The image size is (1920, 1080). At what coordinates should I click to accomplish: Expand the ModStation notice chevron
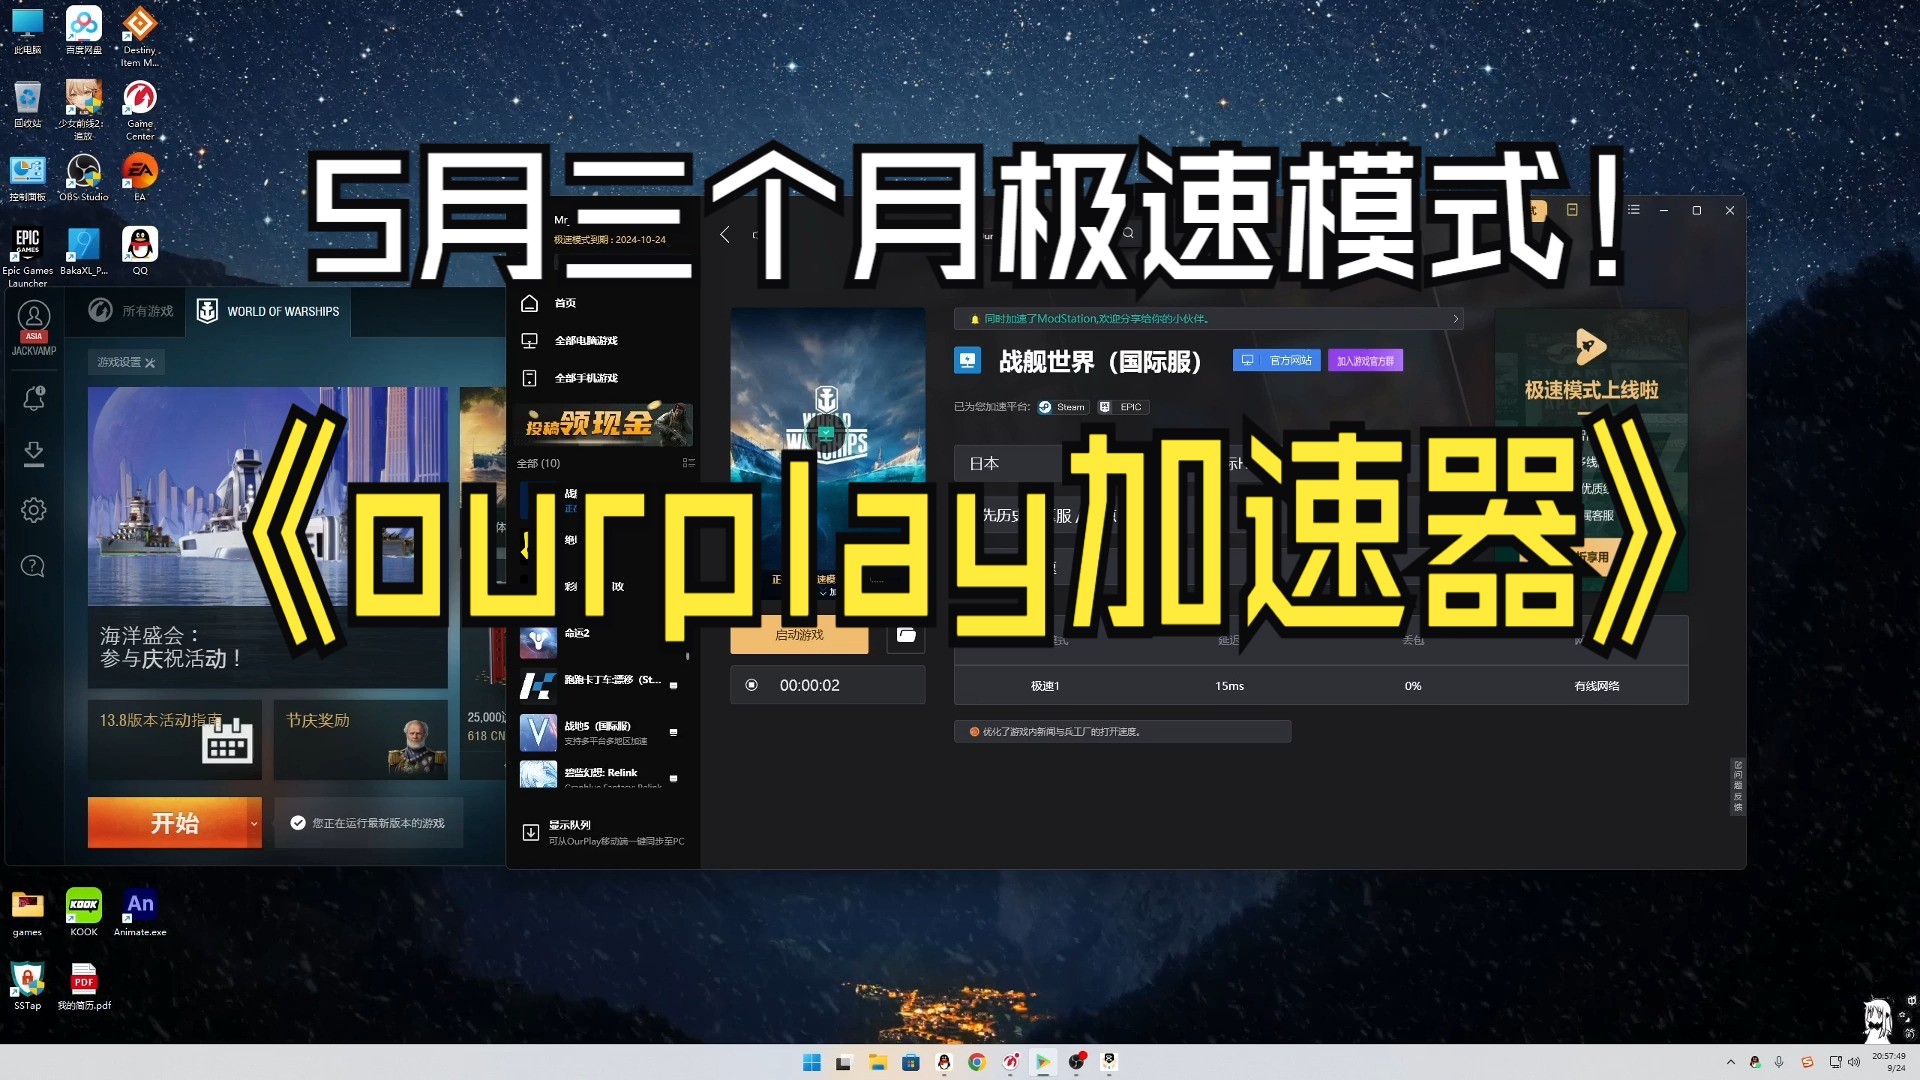(1455, 319)
